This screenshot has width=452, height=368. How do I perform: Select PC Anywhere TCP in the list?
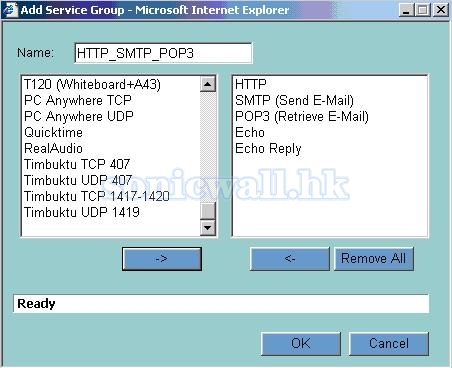pyautogui.click(x=78, y=100)
